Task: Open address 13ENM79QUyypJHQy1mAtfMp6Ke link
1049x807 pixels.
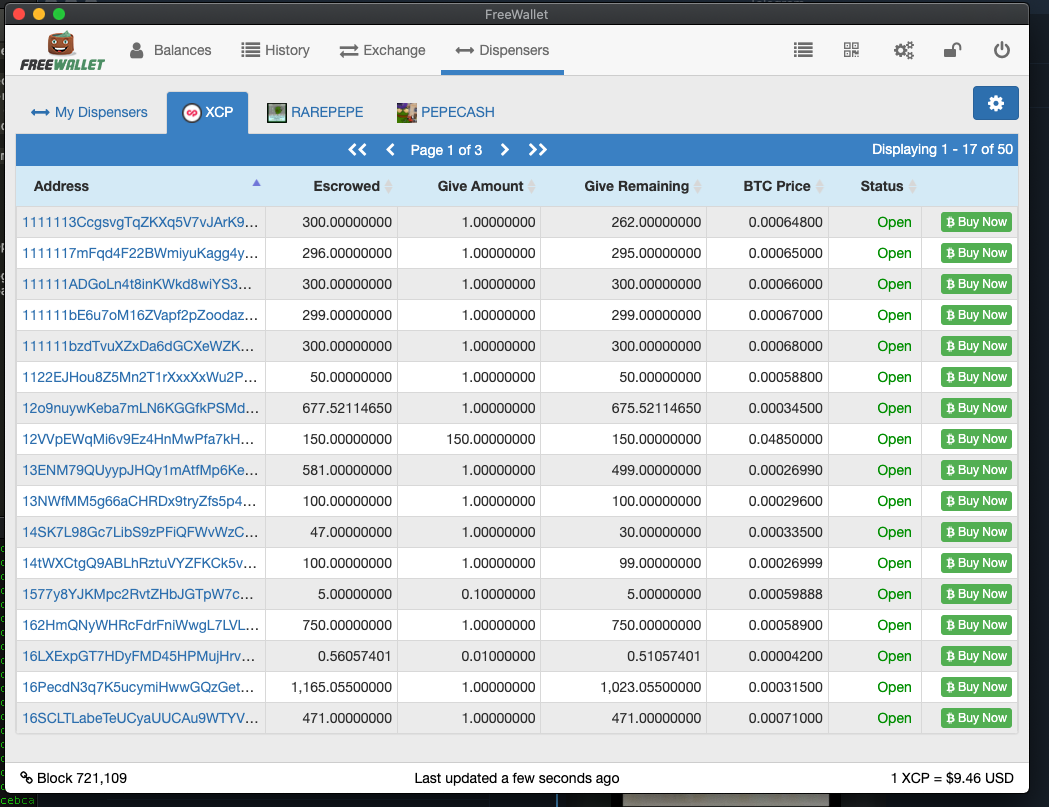Action: coord(138,470)
